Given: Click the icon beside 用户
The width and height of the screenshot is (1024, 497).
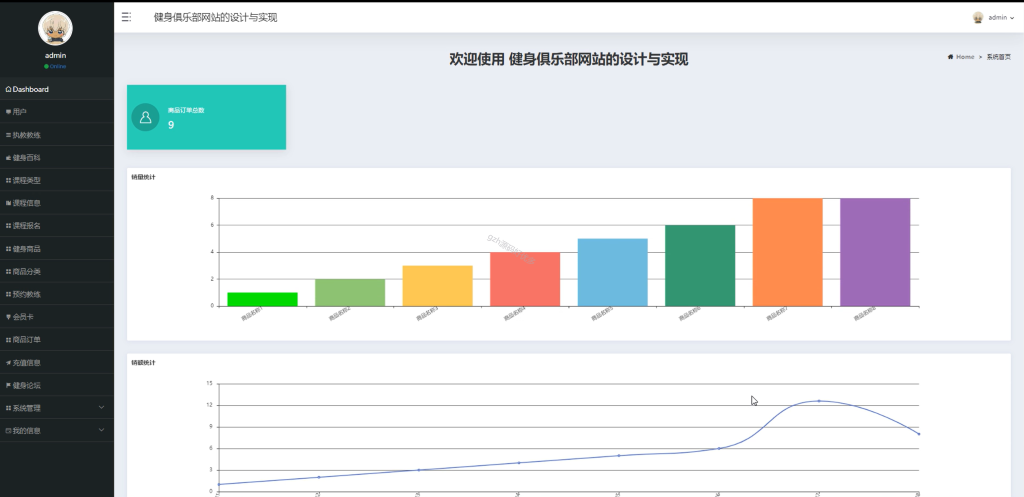Looking at the screenshot, I should 8,112.
